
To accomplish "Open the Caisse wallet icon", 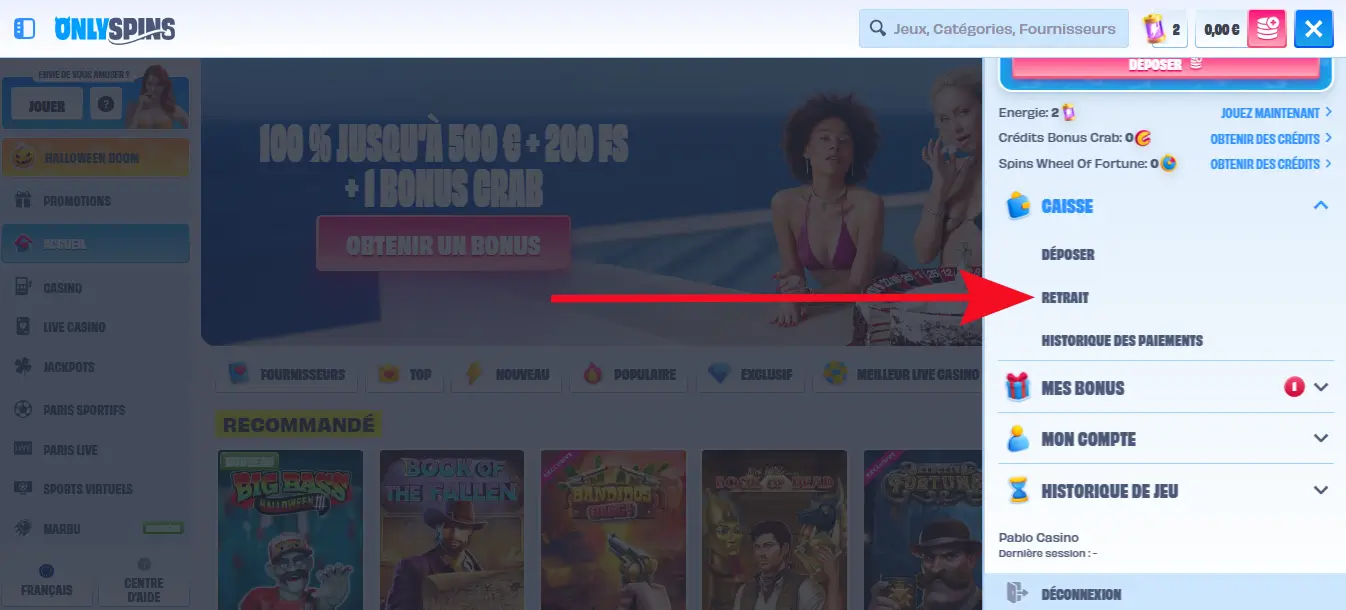I will (1018, 206).
